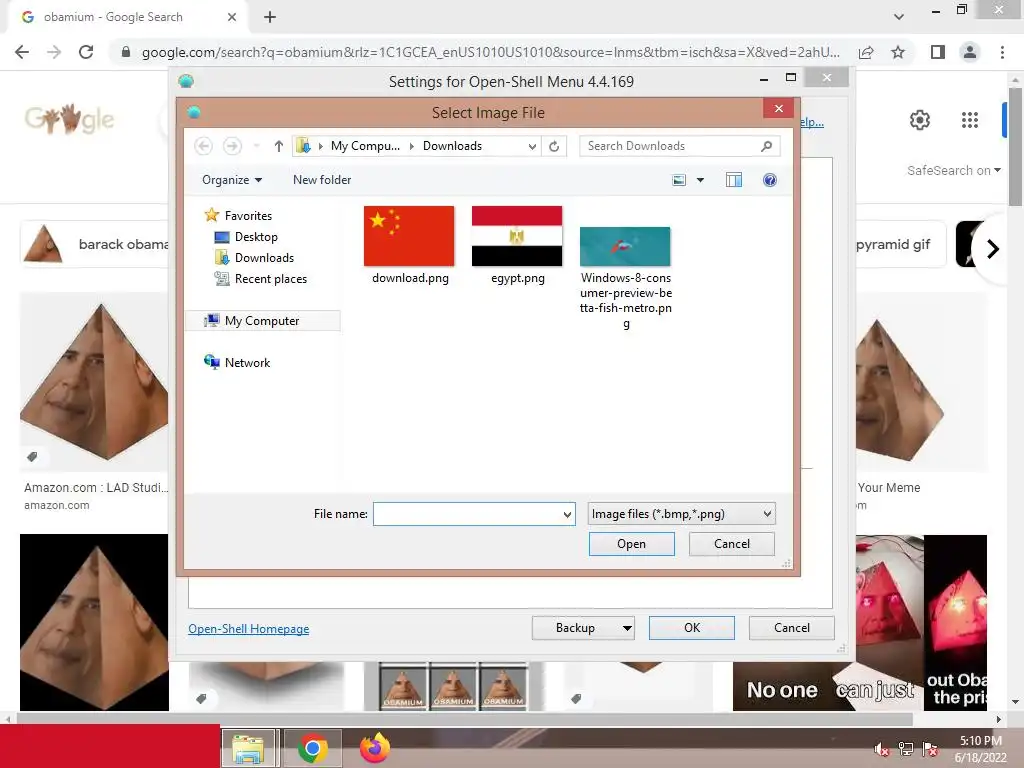Viewport: 1024px width, 768px height.
Task: Go up one folder level
Action: point(279,146)
